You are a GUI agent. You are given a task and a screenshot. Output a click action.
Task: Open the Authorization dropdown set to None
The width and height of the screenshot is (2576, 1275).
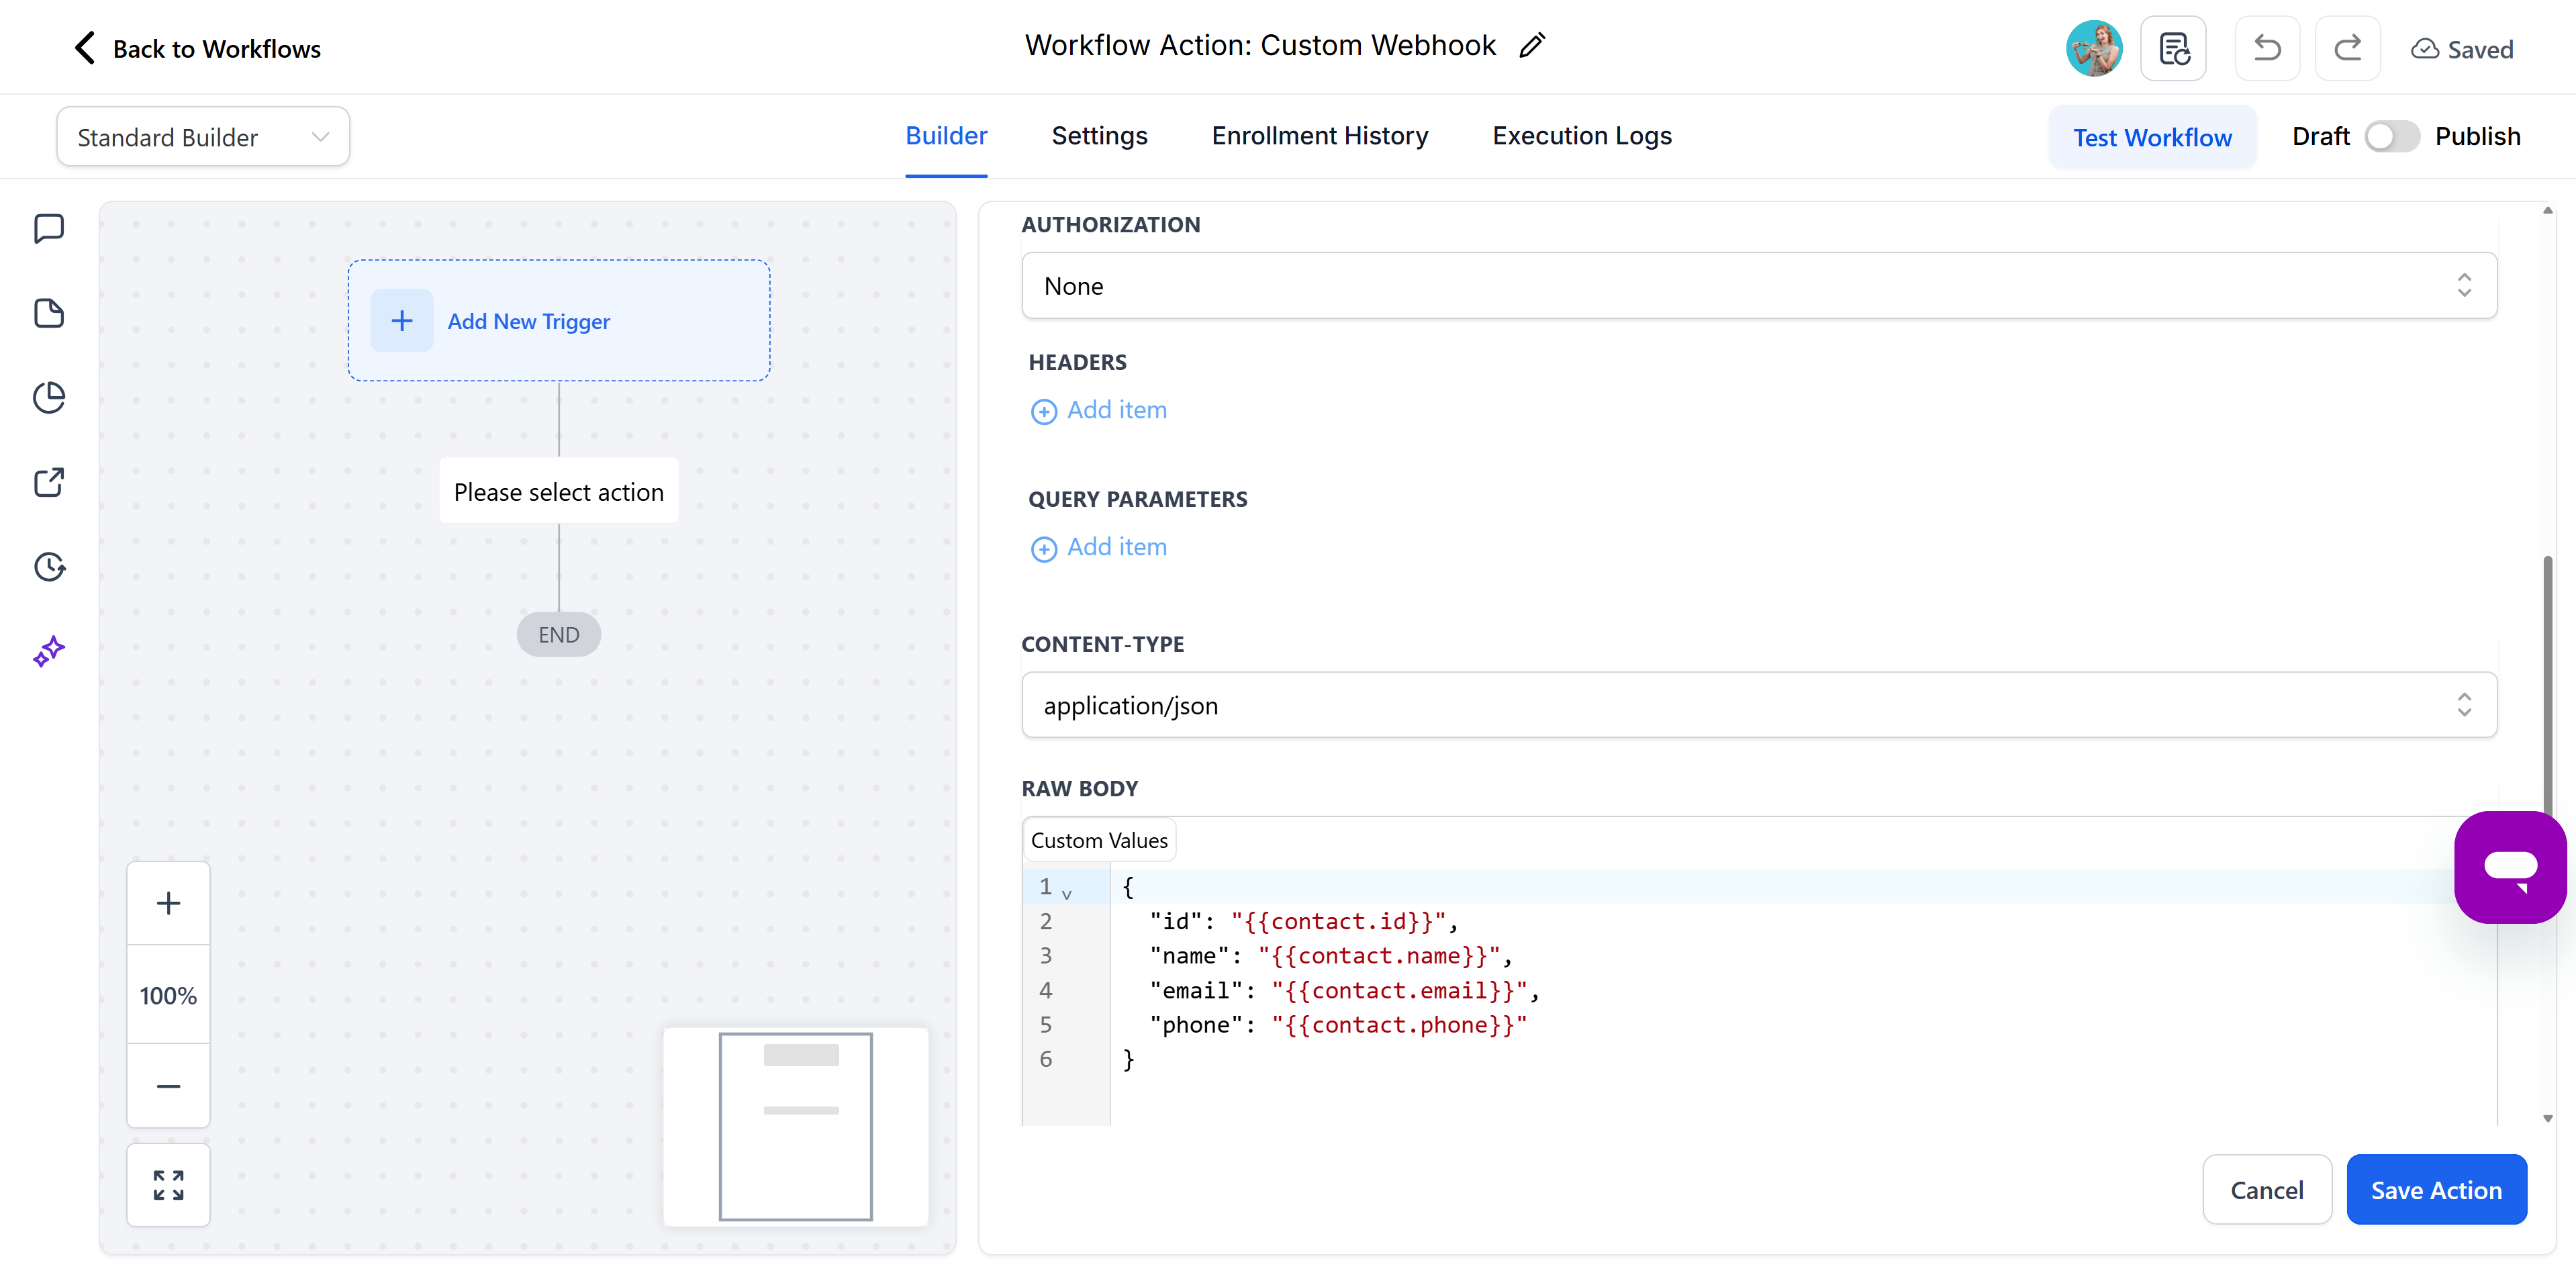tap(1757, 286)
